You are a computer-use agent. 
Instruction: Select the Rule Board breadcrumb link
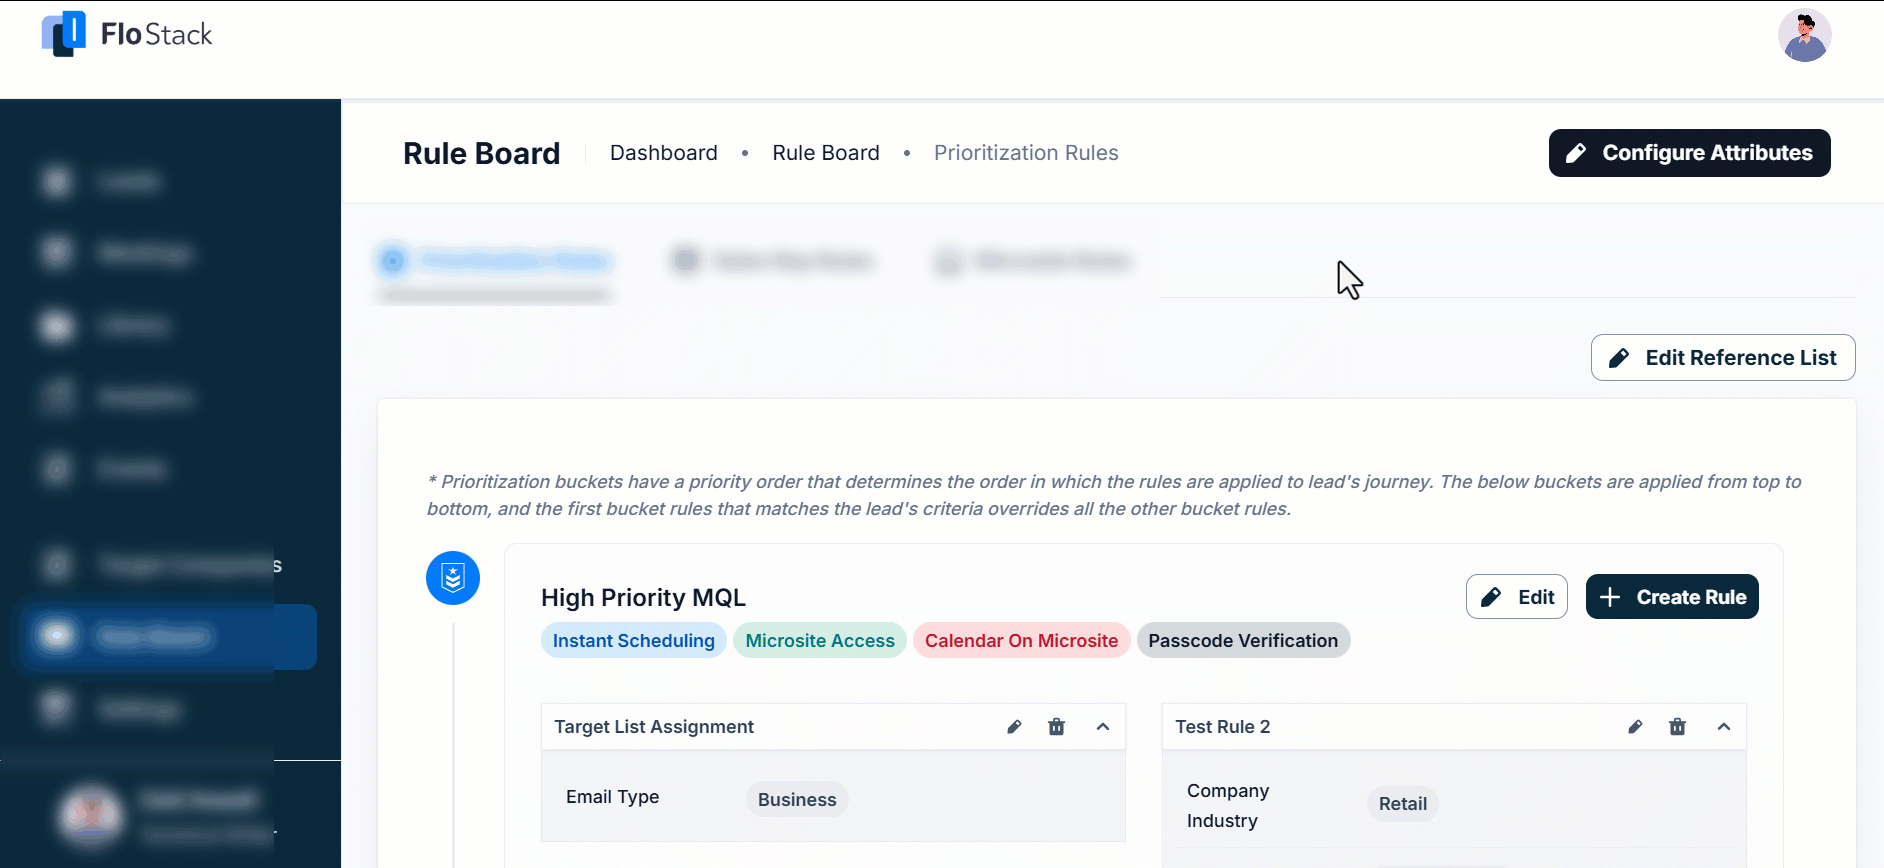pos(825,153)
